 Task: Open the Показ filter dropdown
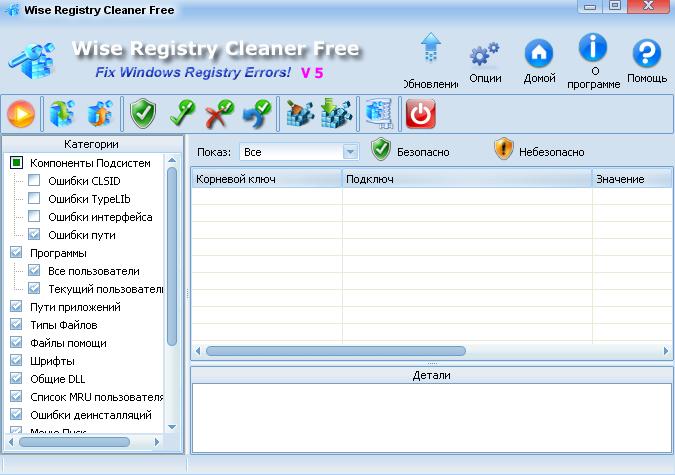point(298,152)
